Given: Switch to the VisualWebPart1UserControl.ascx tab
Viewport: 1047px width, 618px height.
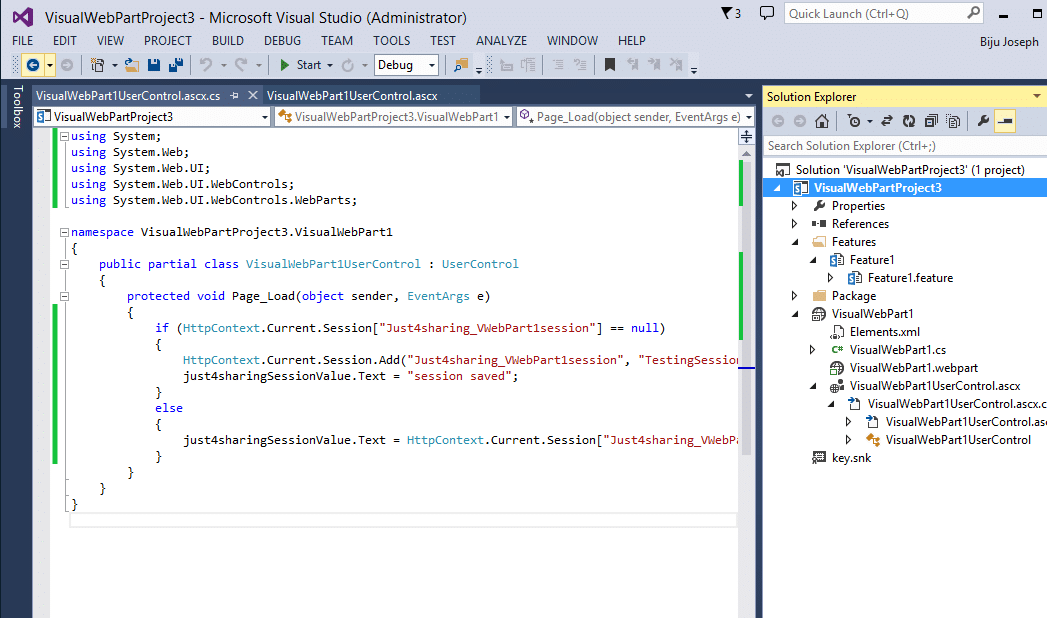Looking at the screenshot, I should [x=352, y=96].
